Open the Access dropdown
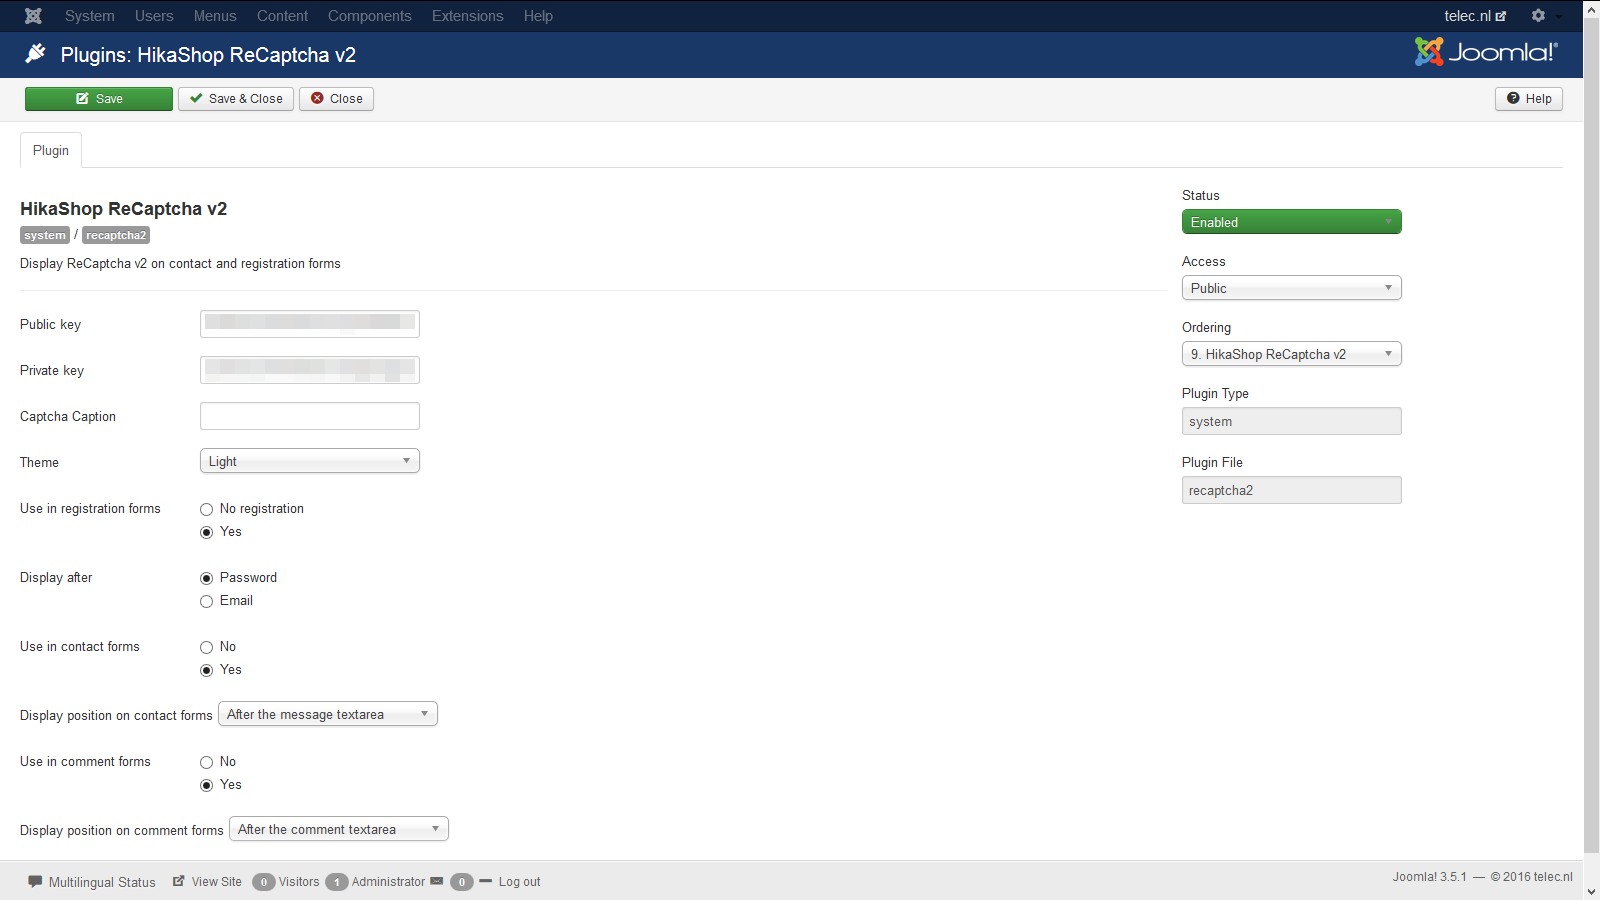The height and width of the screenshot is (900, 1600). pyautogui.click(x=1292, y=288)
